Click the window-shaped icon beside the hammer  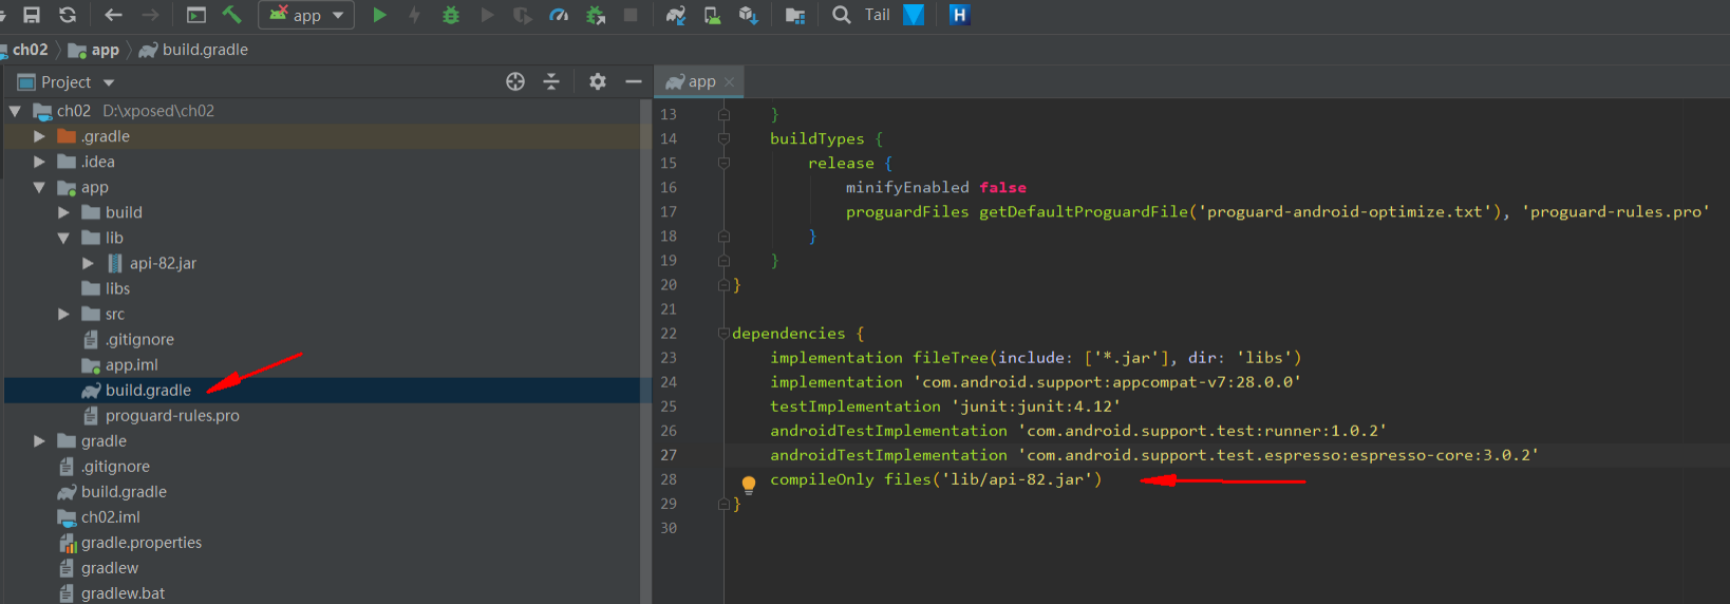(x=196, y=15)
